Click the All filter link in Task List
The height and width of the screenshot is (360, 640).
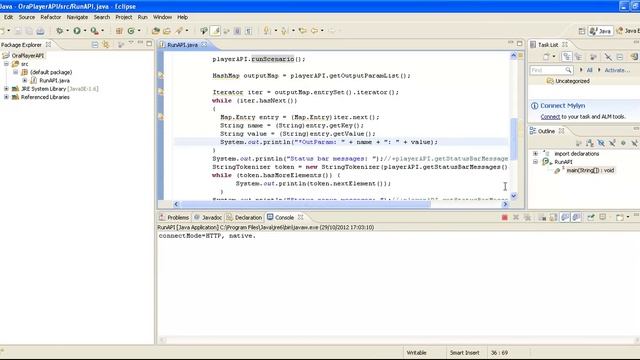click(x=589, y=70)
